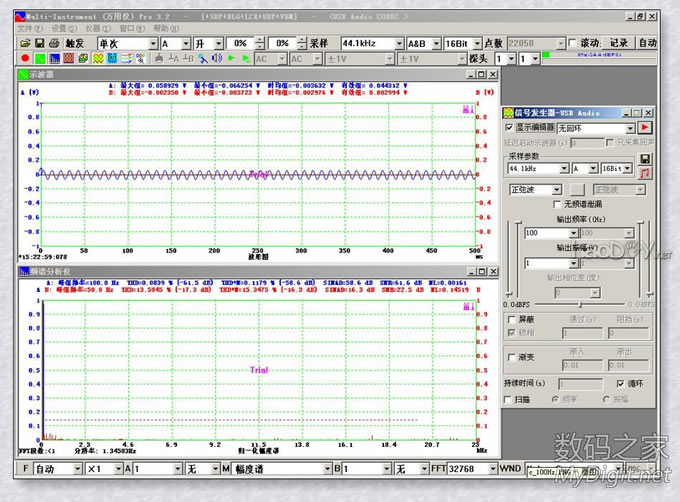
Task: Click the save floppy icon in signal generator
Action: click(645, 159)
